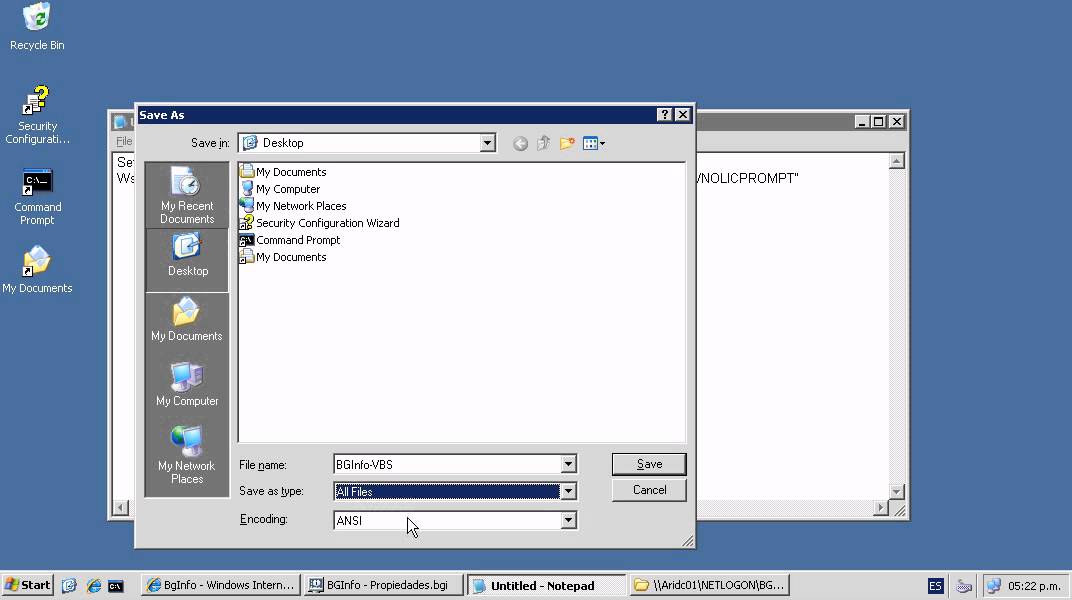Open the File menu in Notepad

coord(124,141)
